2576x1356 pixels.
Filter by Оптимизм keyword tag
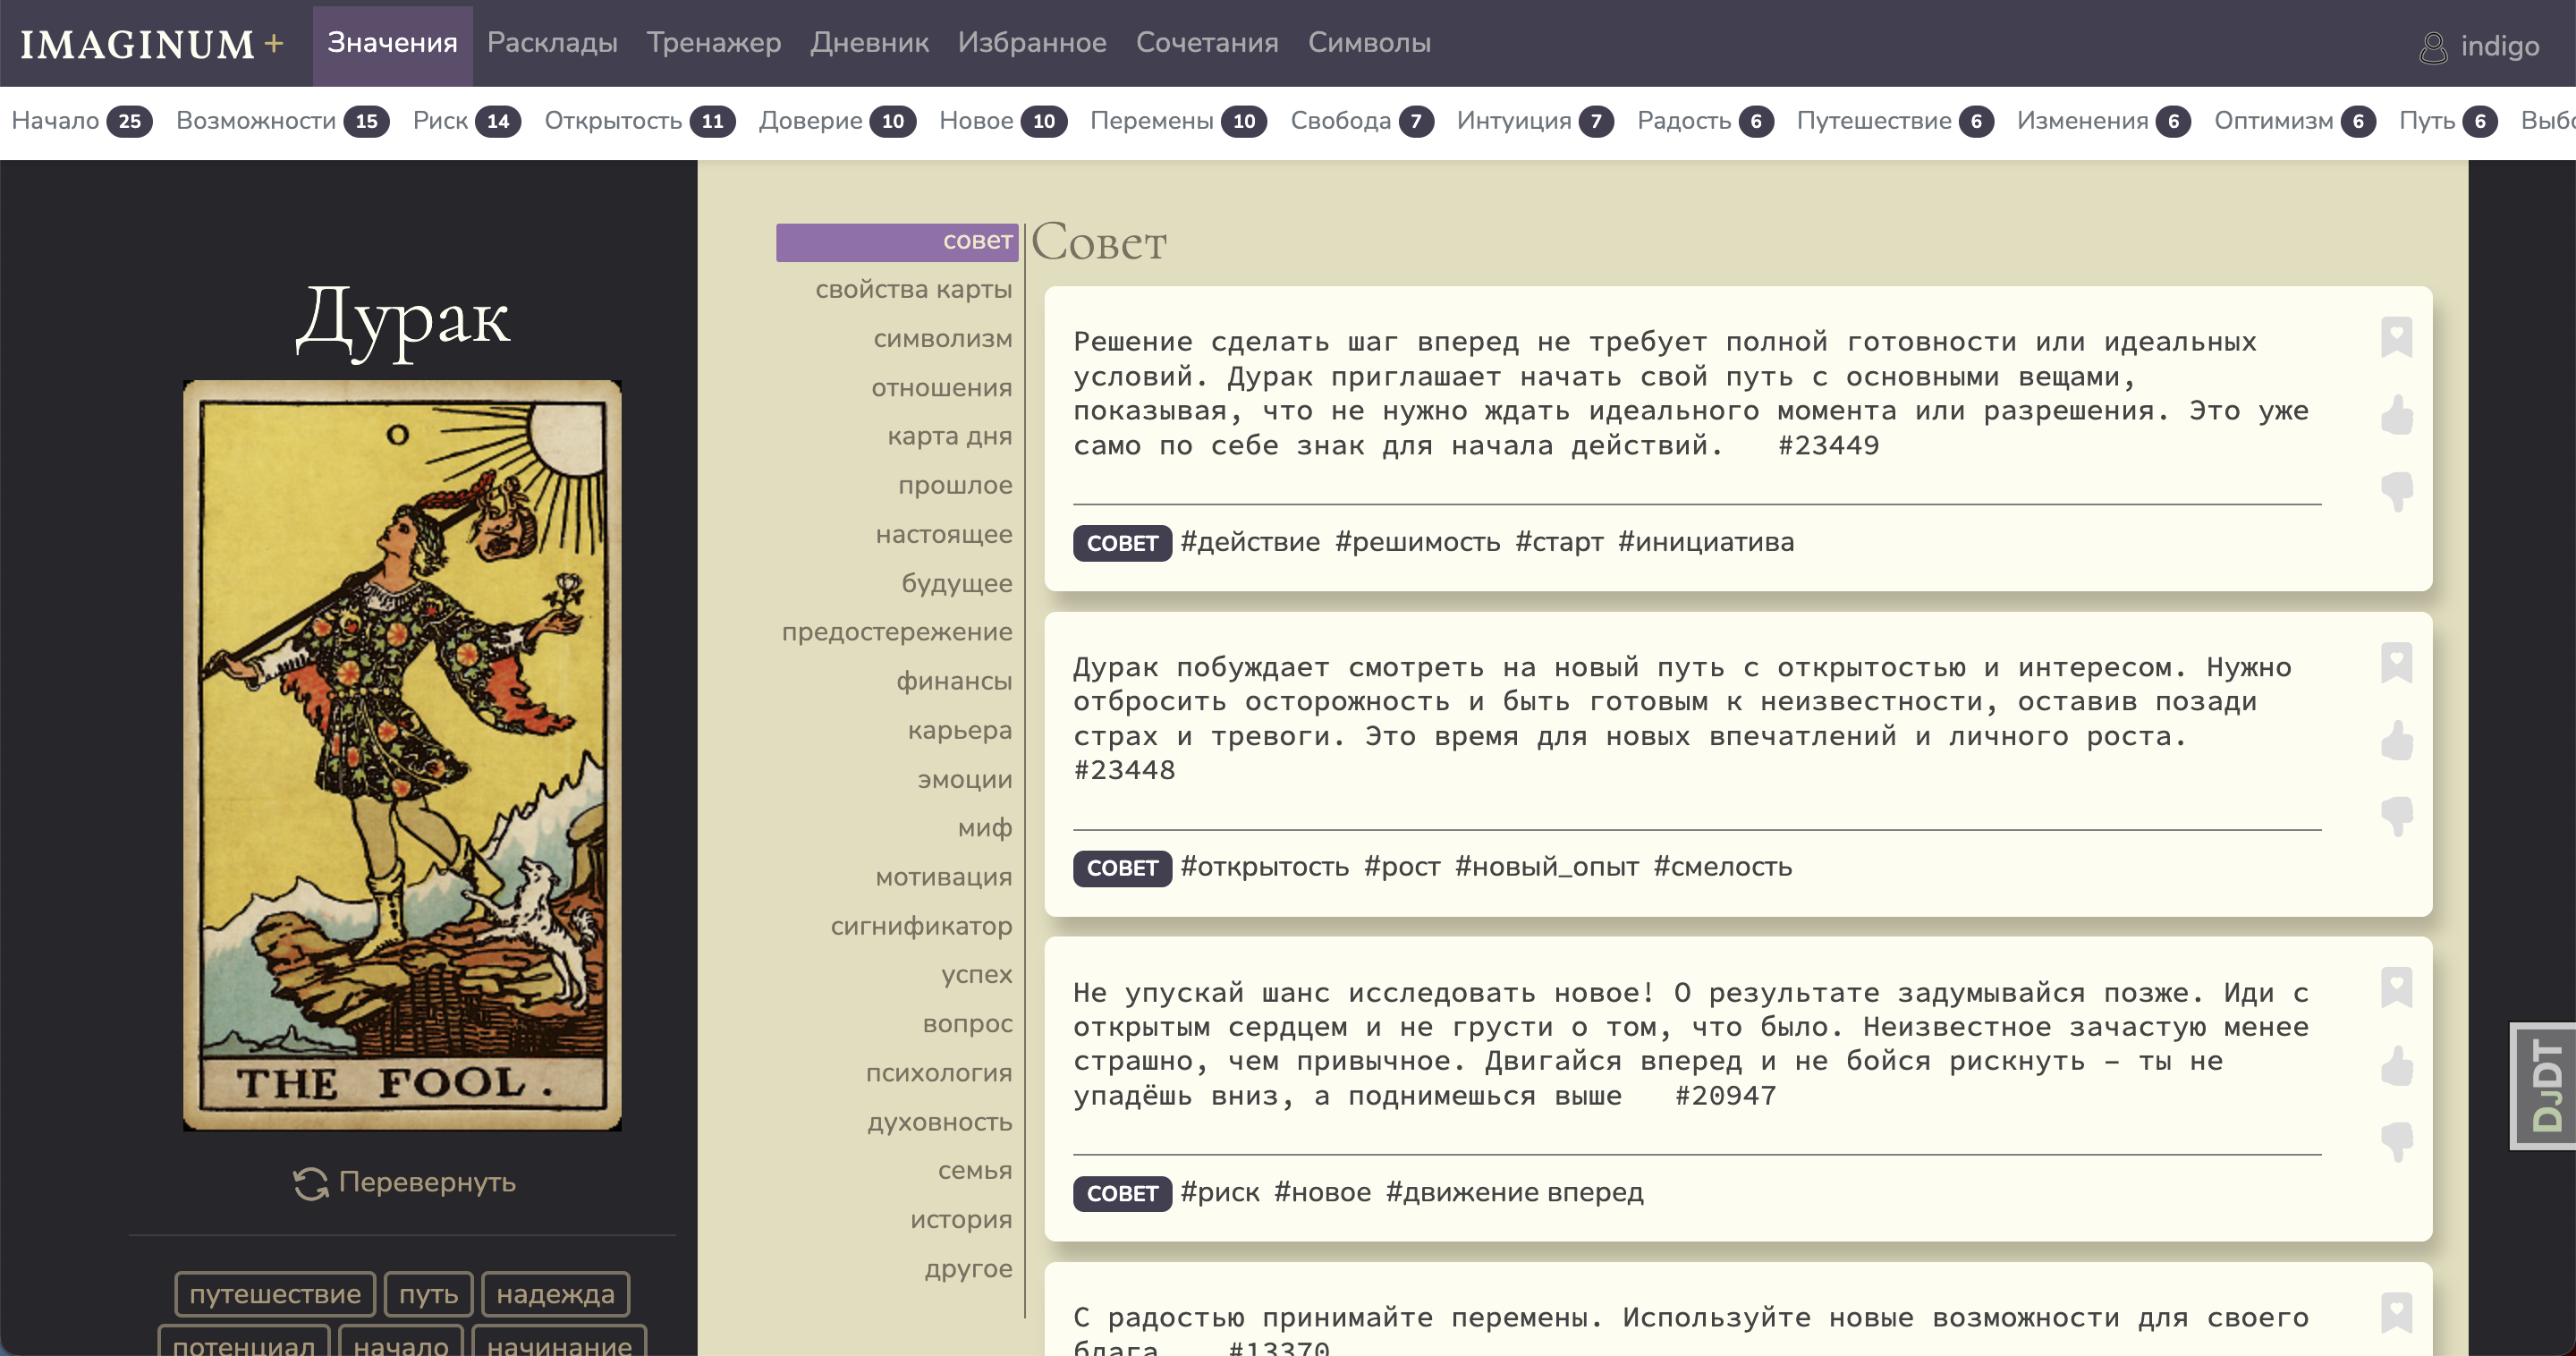pos(2294,121)
